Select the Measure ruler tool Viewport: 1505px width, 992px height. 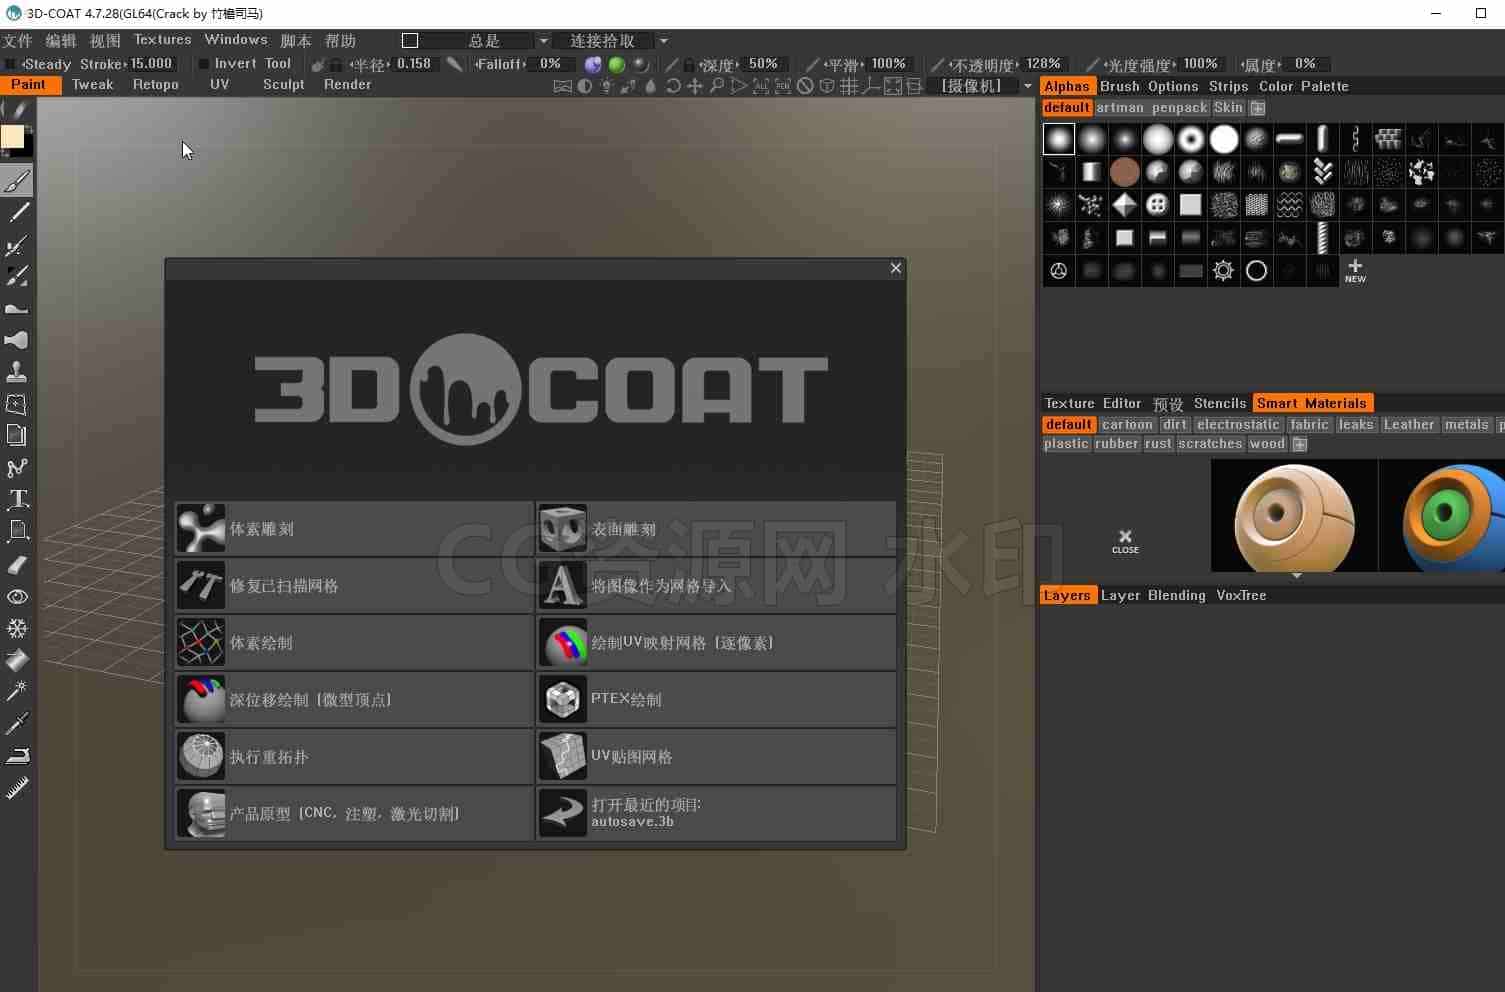[17, 788]
